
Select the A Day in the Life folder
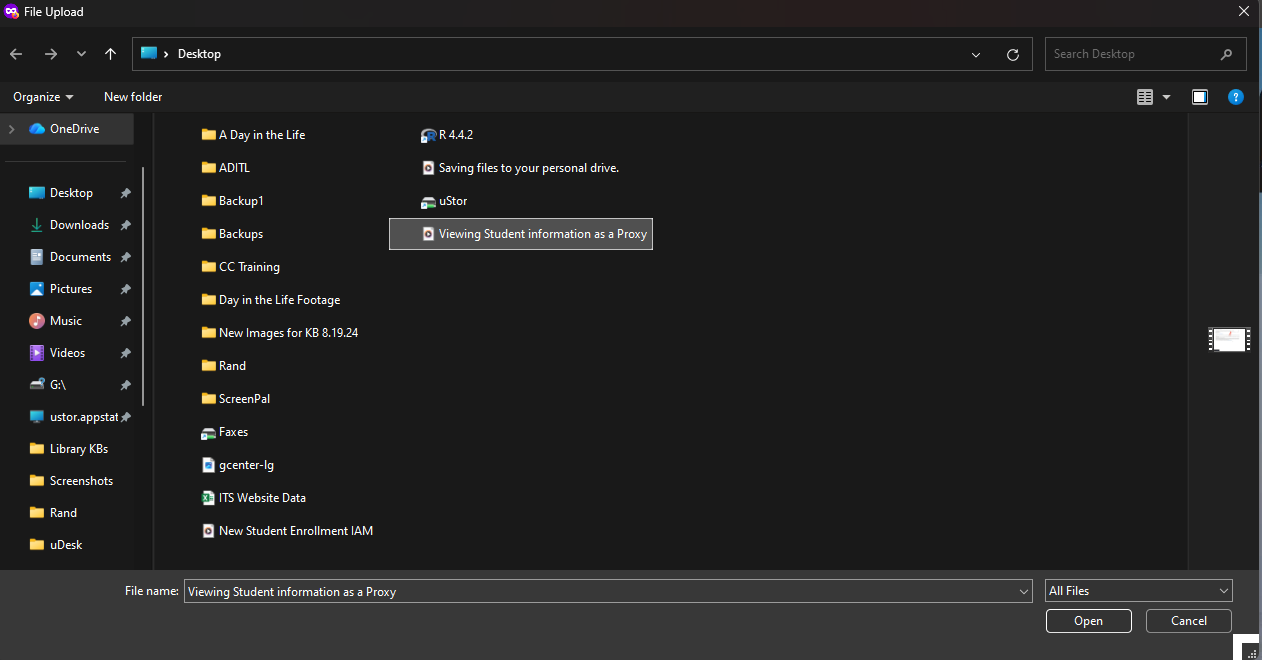(x=254, y=135)
